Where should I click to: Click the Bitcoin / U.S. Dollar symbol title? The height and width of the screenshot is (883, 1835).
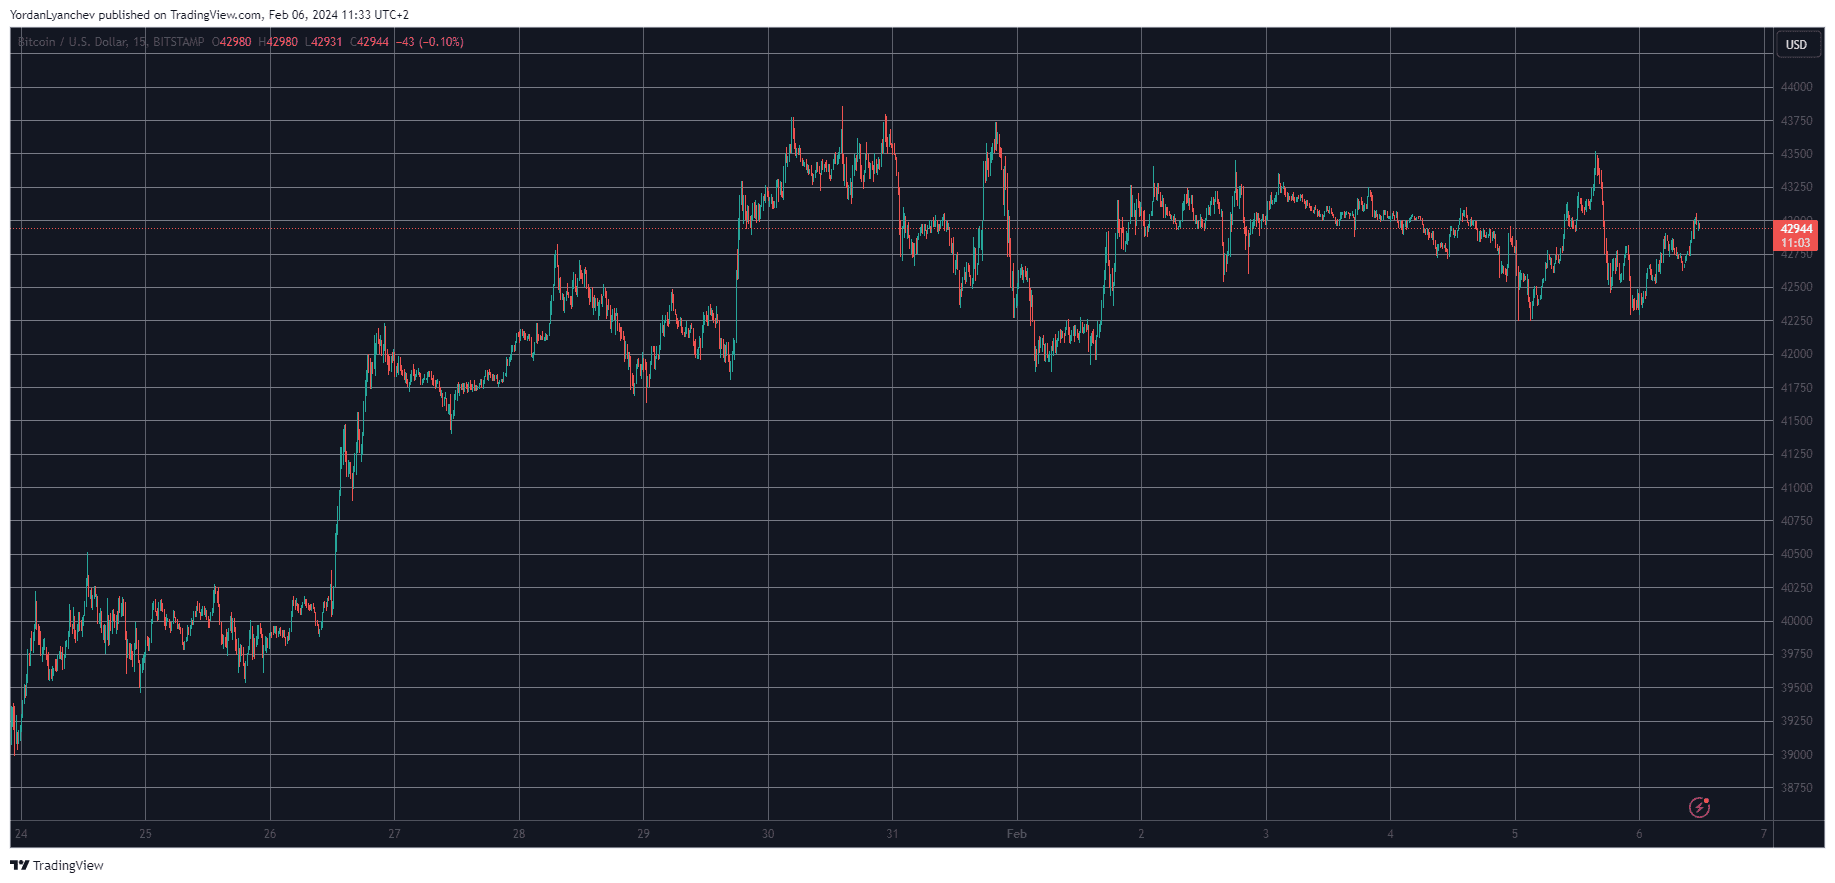tap(72, 42)
